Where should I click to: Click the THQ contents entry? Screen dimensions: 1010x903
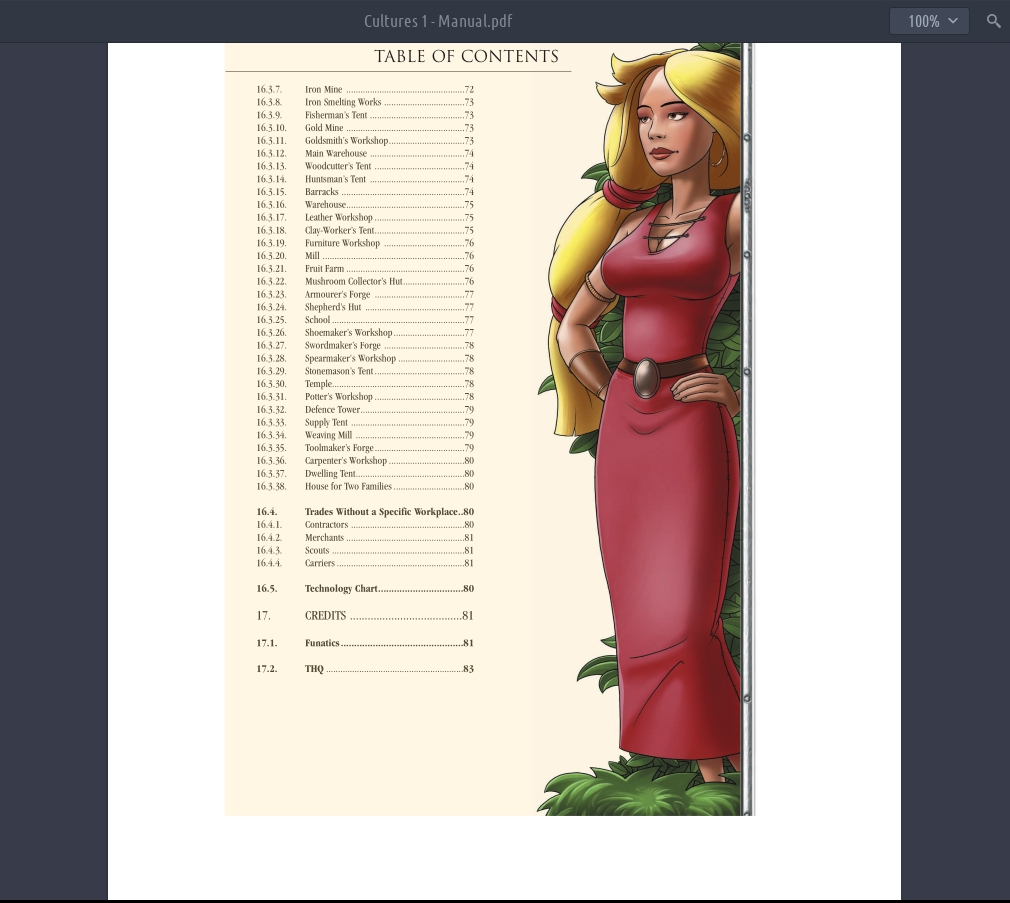click(x=314, y=669)
